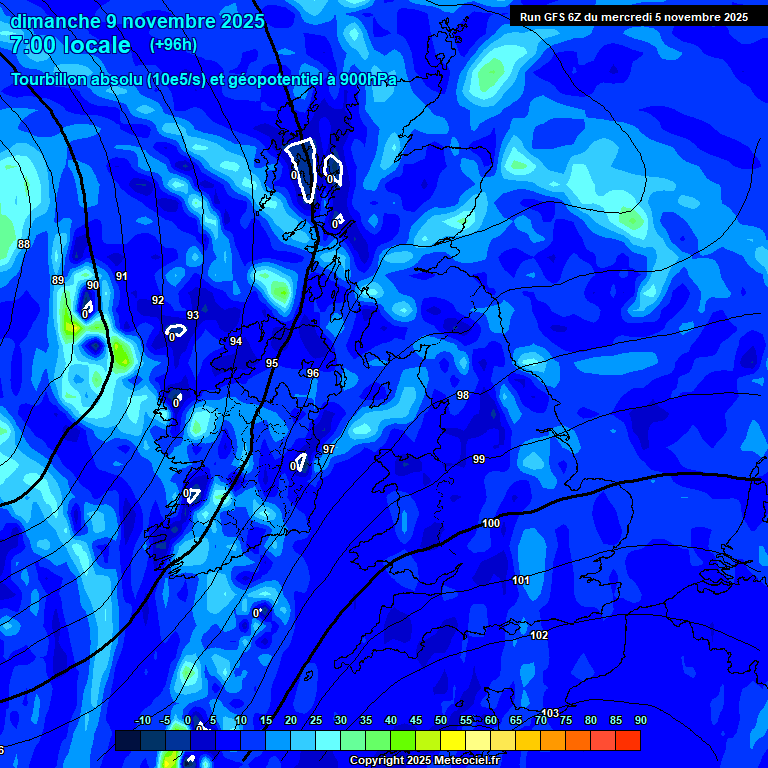This screenshot has height=768, width=768.
Task: Click the largest white-outlined zero vorticity contour
Action: pos(302,166)
